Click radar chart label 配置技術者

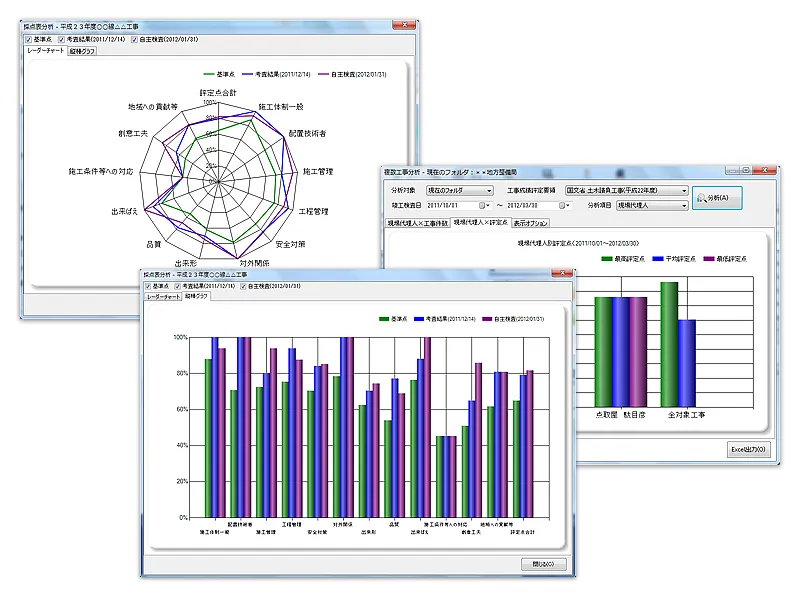(307, 133)
